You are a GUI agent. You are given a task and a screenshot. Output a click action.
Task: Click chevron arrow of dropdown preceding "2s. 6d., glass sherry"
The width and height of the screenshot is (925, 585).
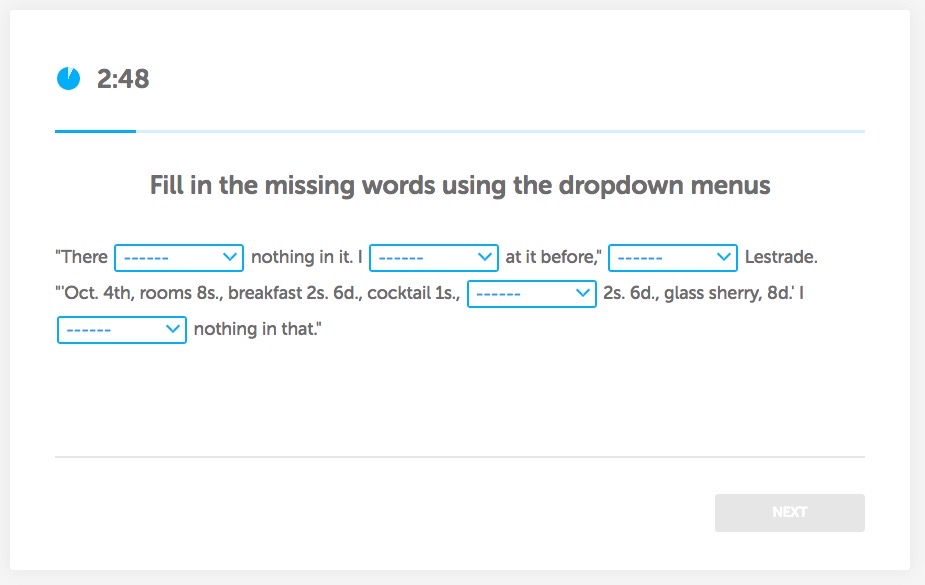[x=583, y=294]
